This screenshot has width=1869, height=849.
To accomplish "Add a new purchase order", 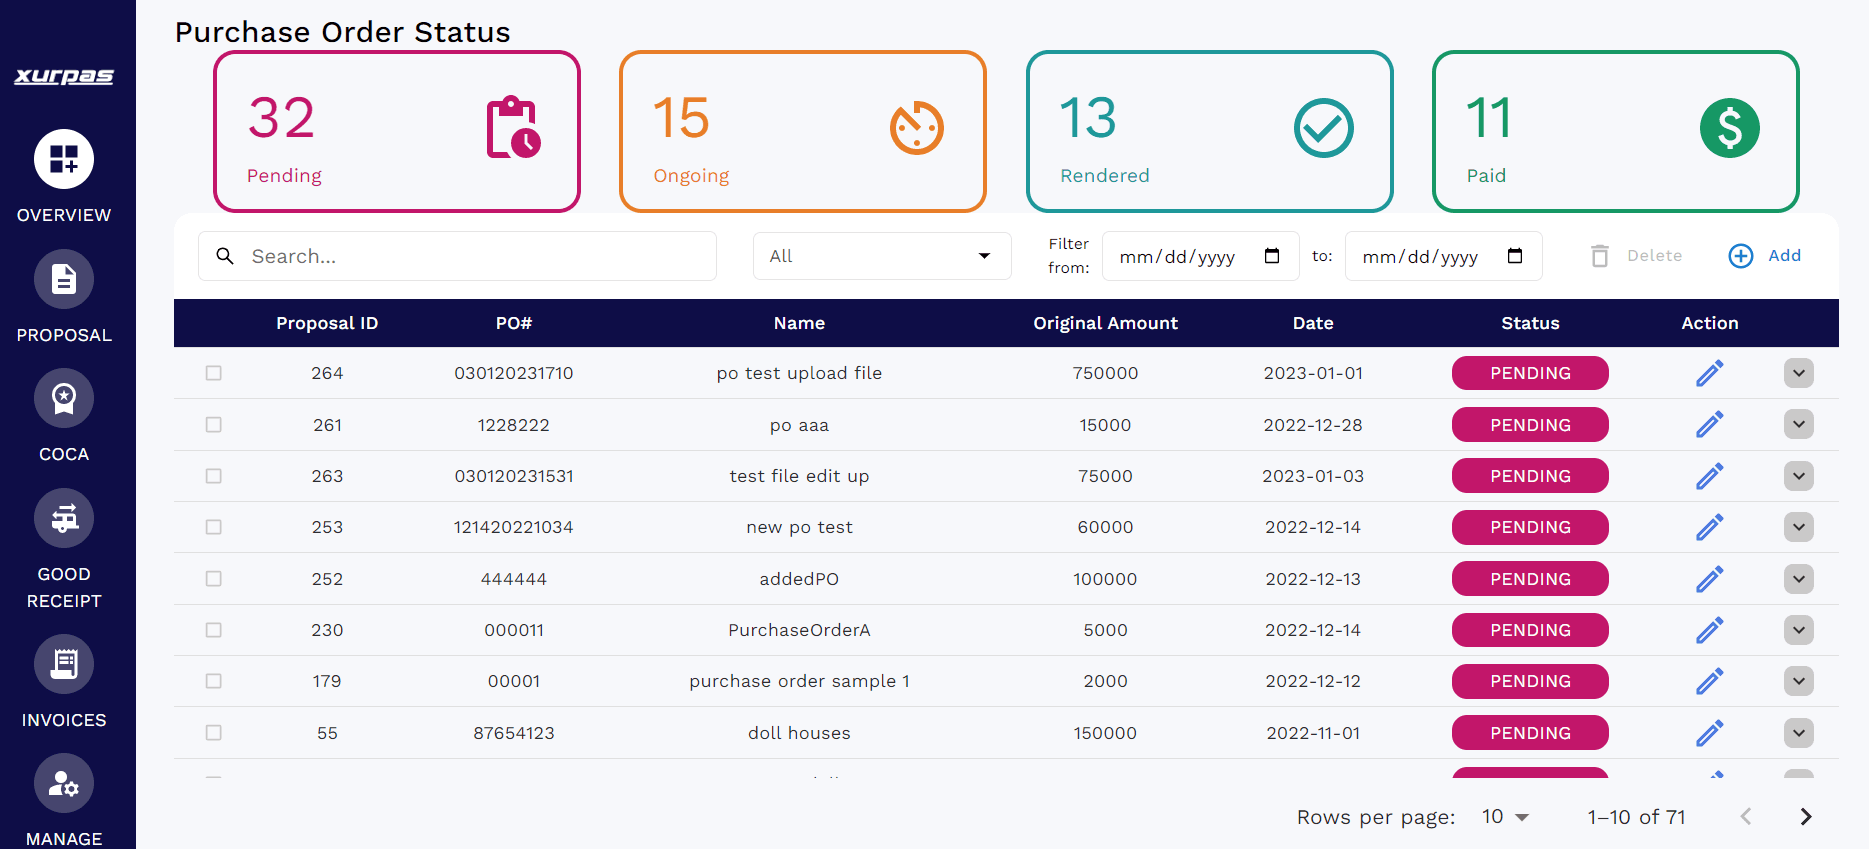I will [x=1765, y=256].
